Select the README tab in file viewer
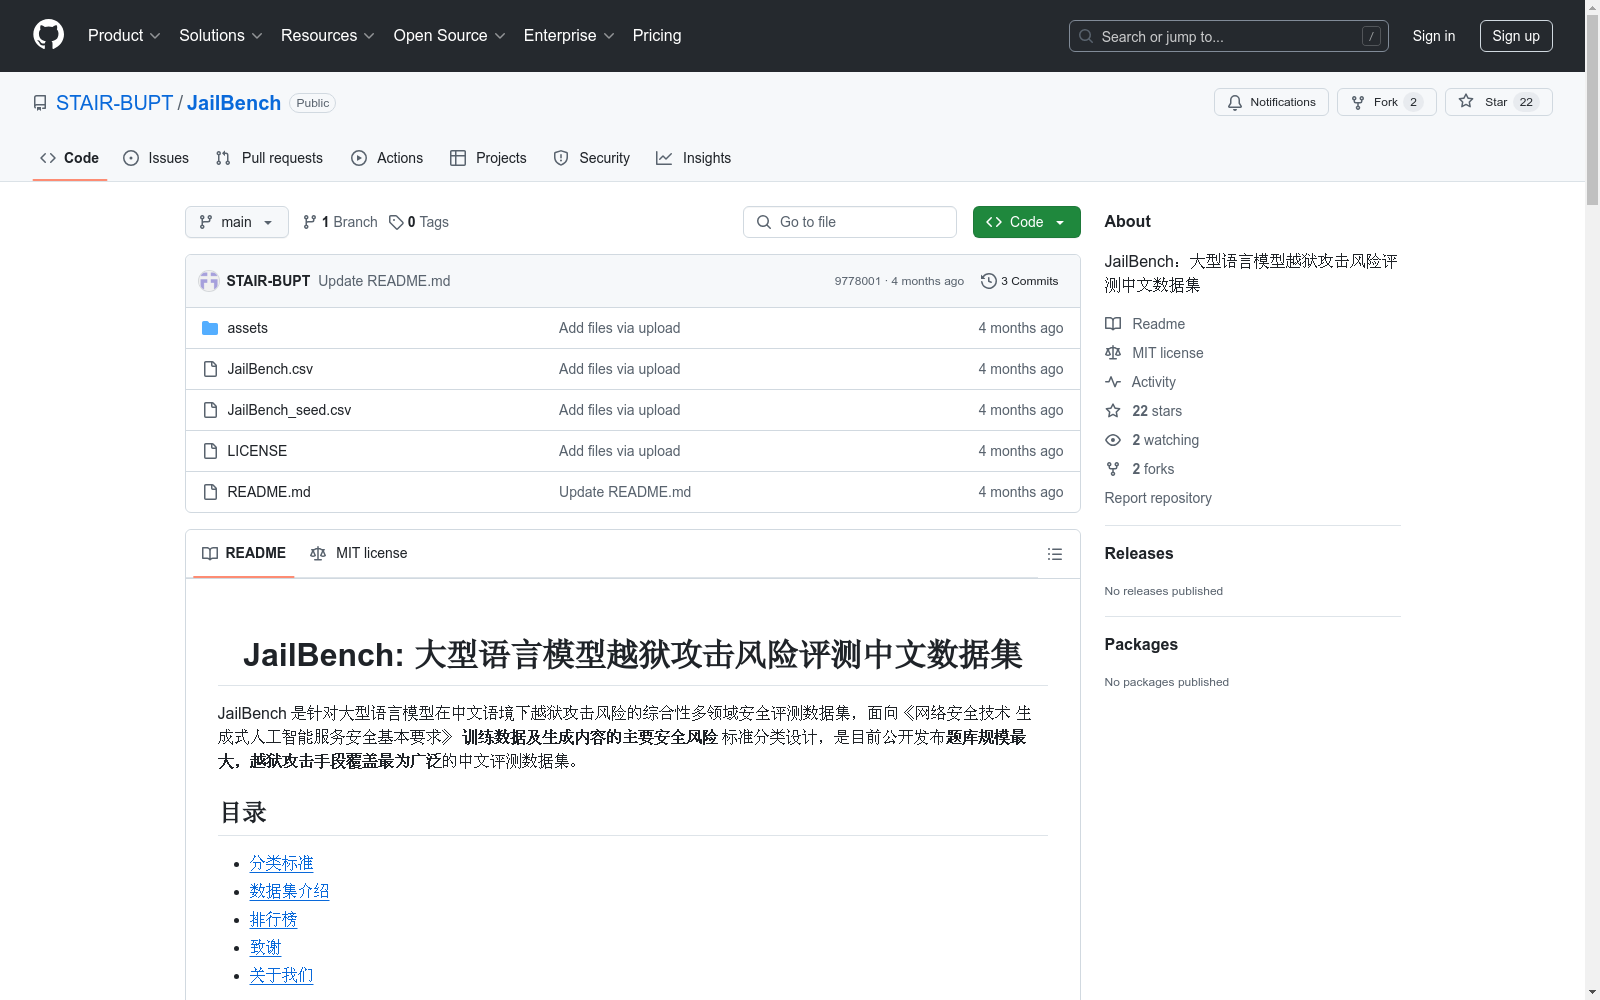This screenshot has height=1000, width=1600. (x=244, y=553)
